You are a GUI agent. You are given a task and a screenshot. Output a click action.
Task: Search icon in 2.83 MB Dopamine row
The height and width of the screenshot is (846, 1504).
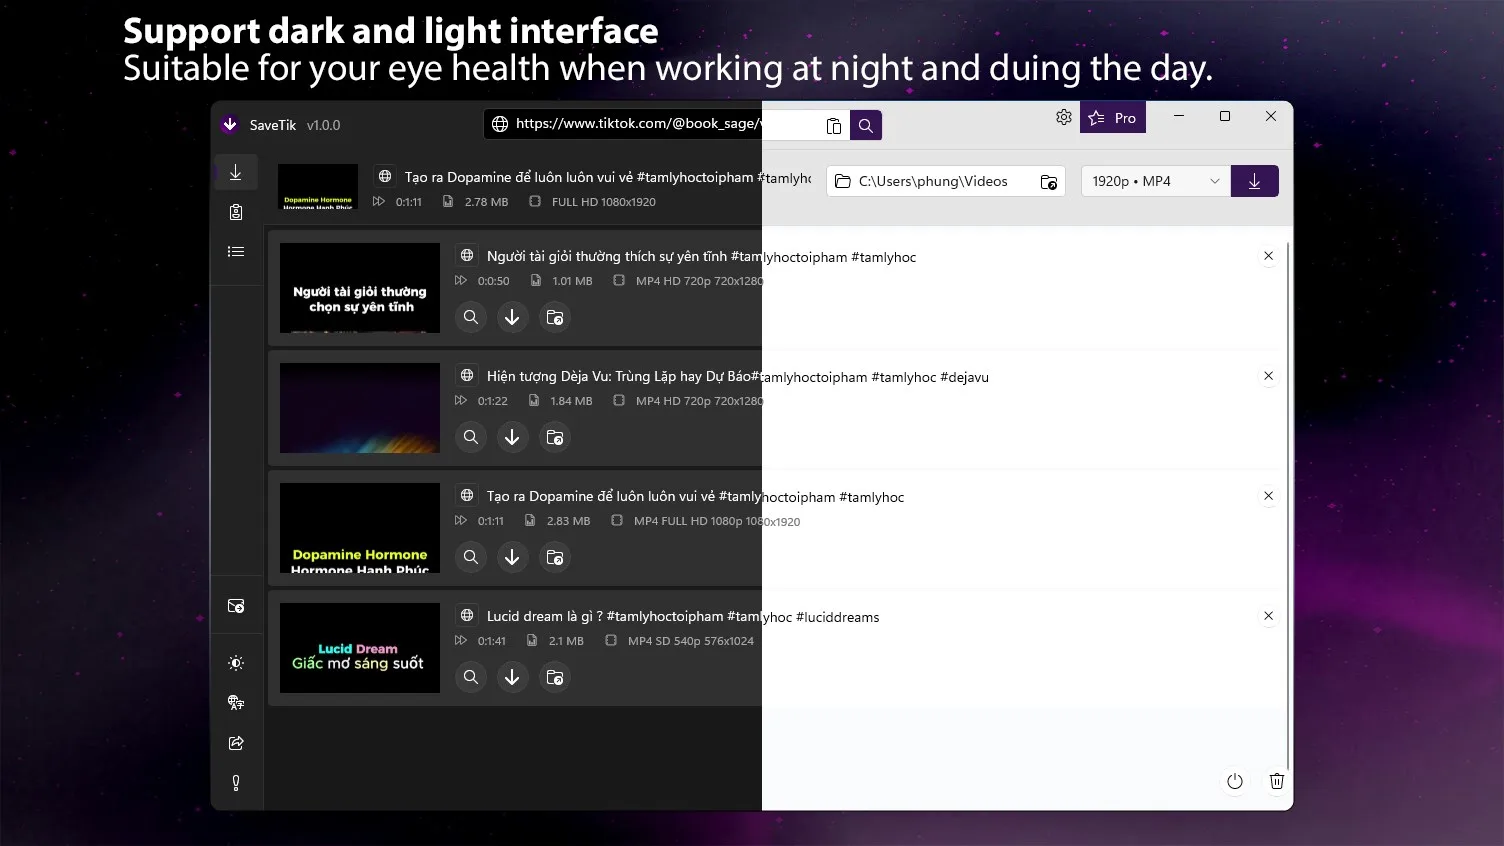471,557
